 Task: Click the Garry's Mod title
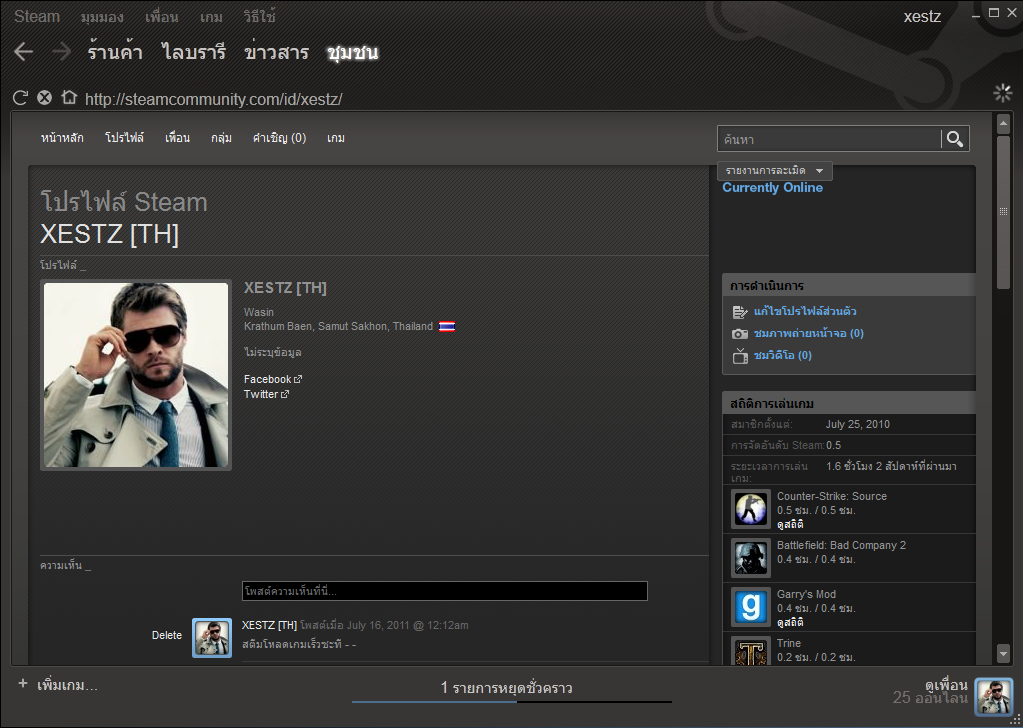click(806, 594)
